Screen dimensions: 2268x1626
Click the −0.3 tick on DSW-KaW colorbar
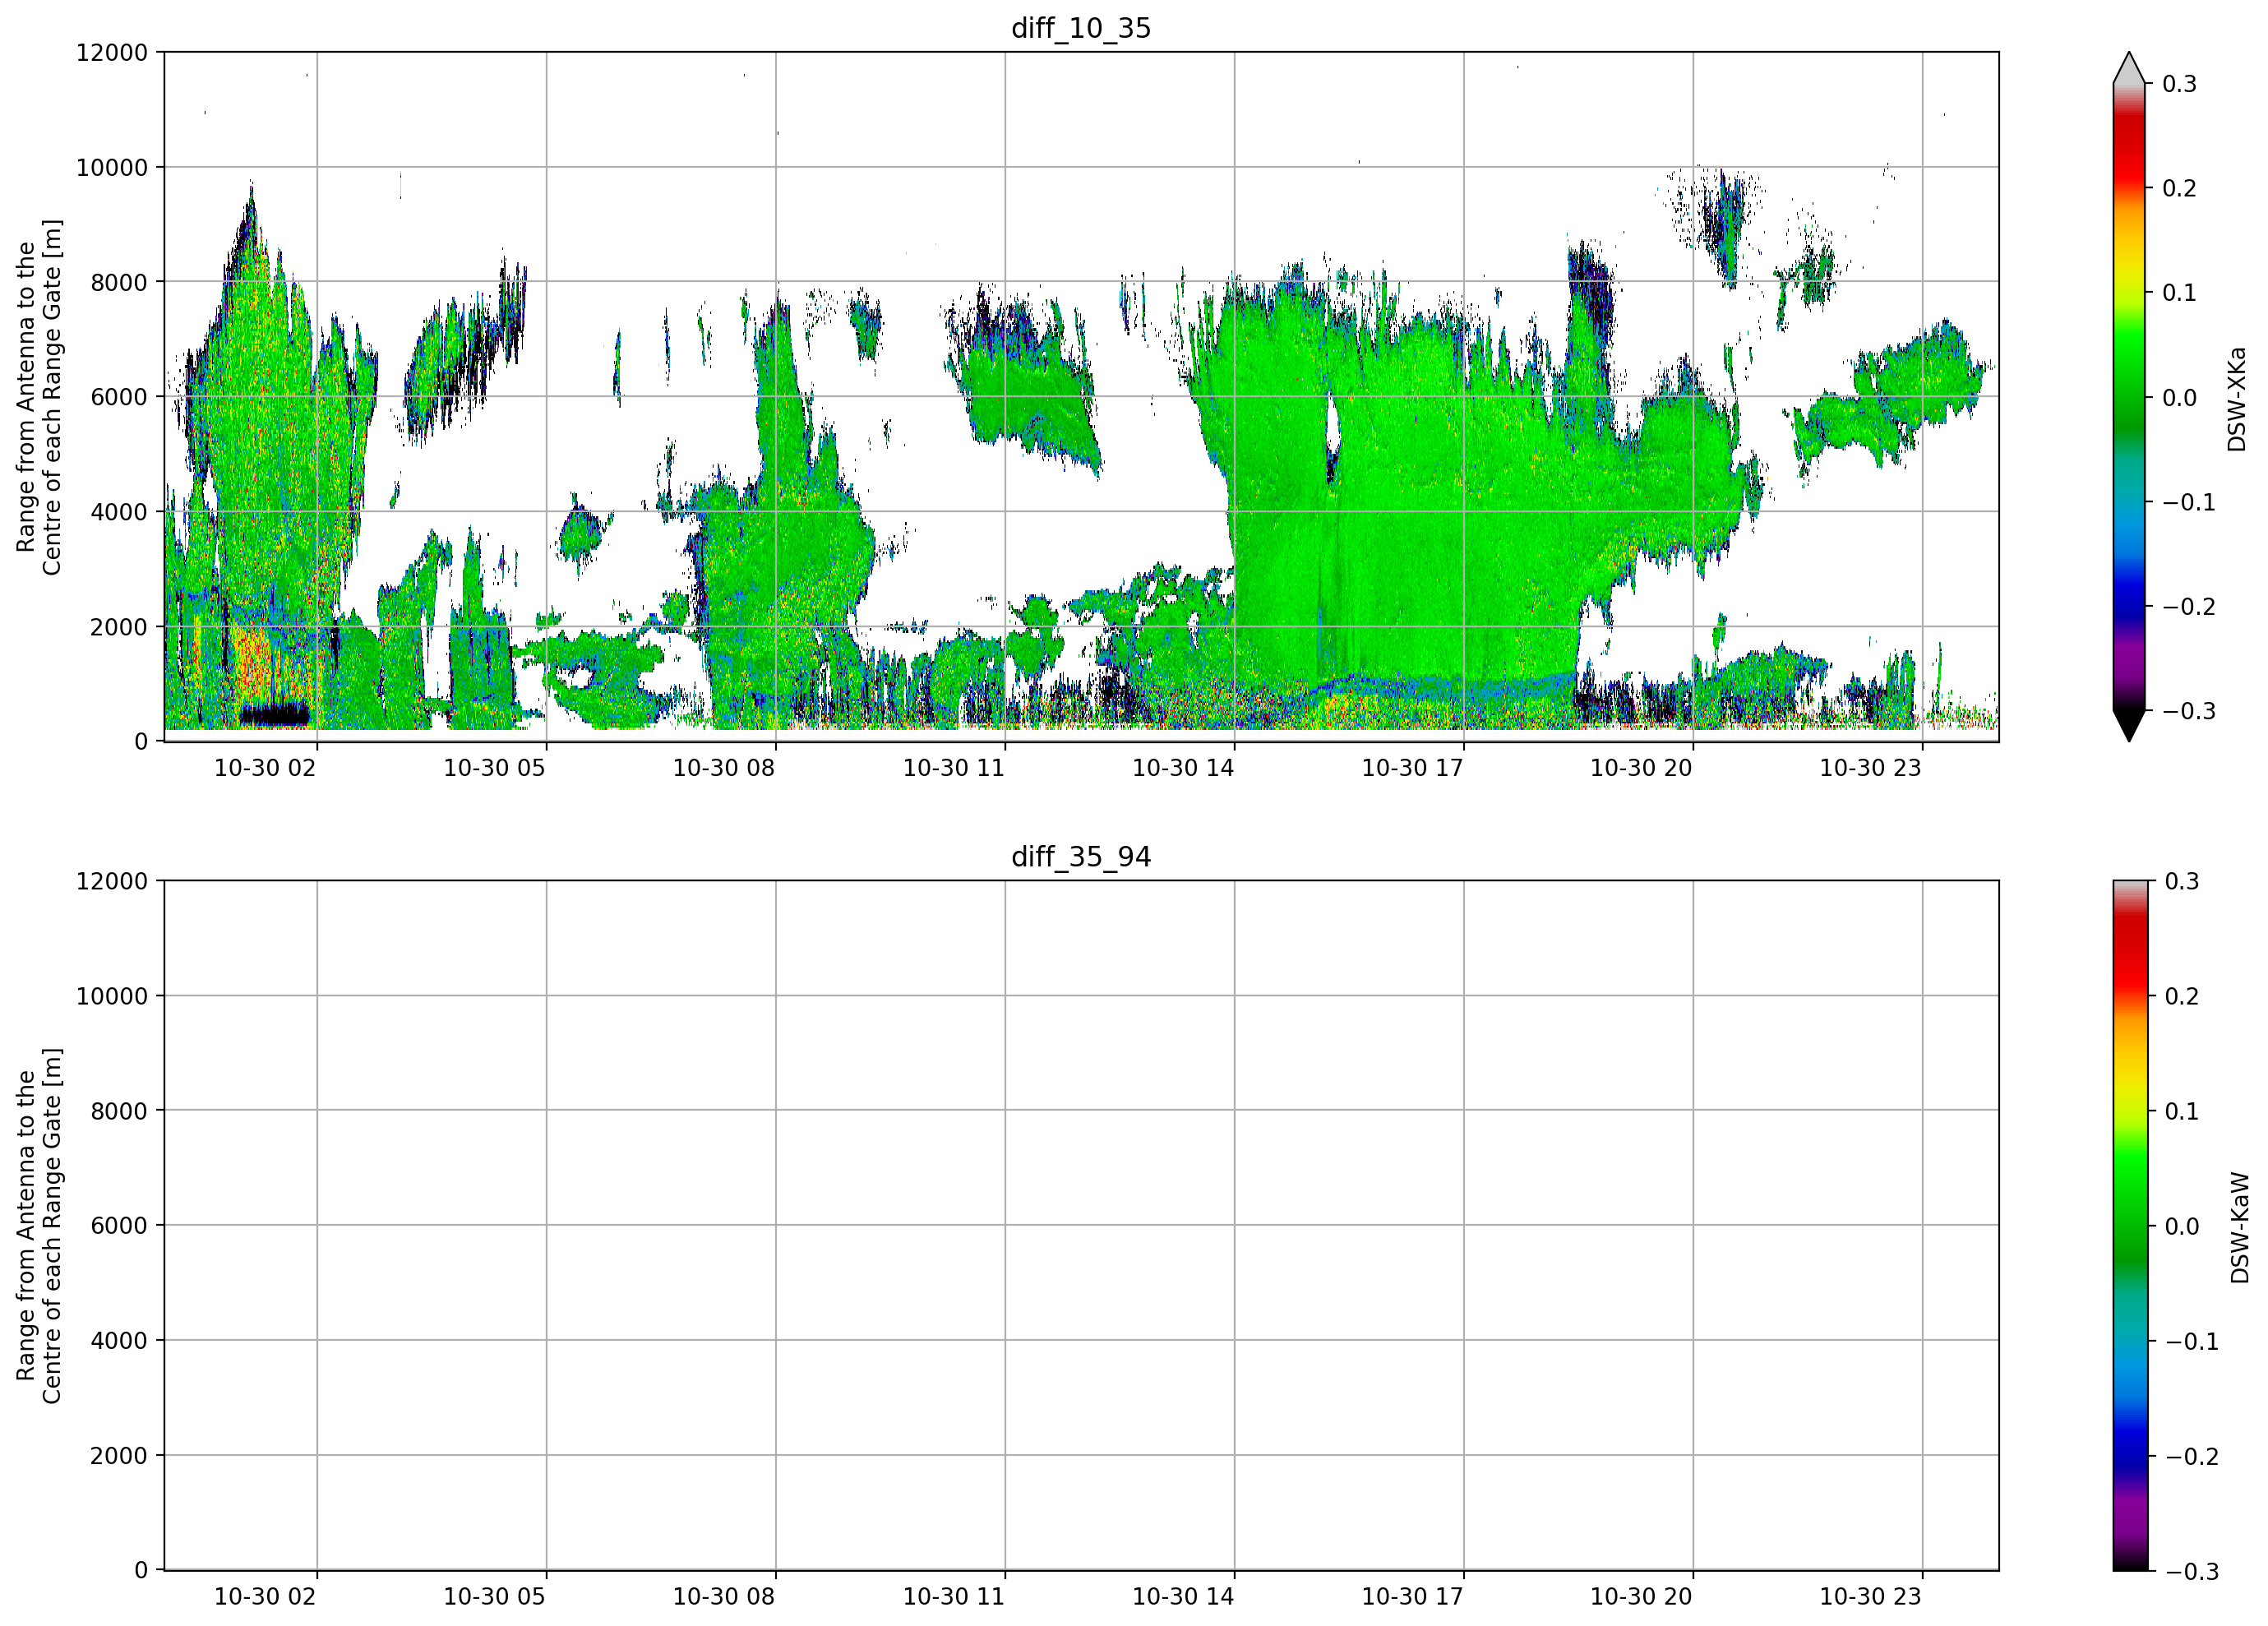click(x=2192, y=1571)
